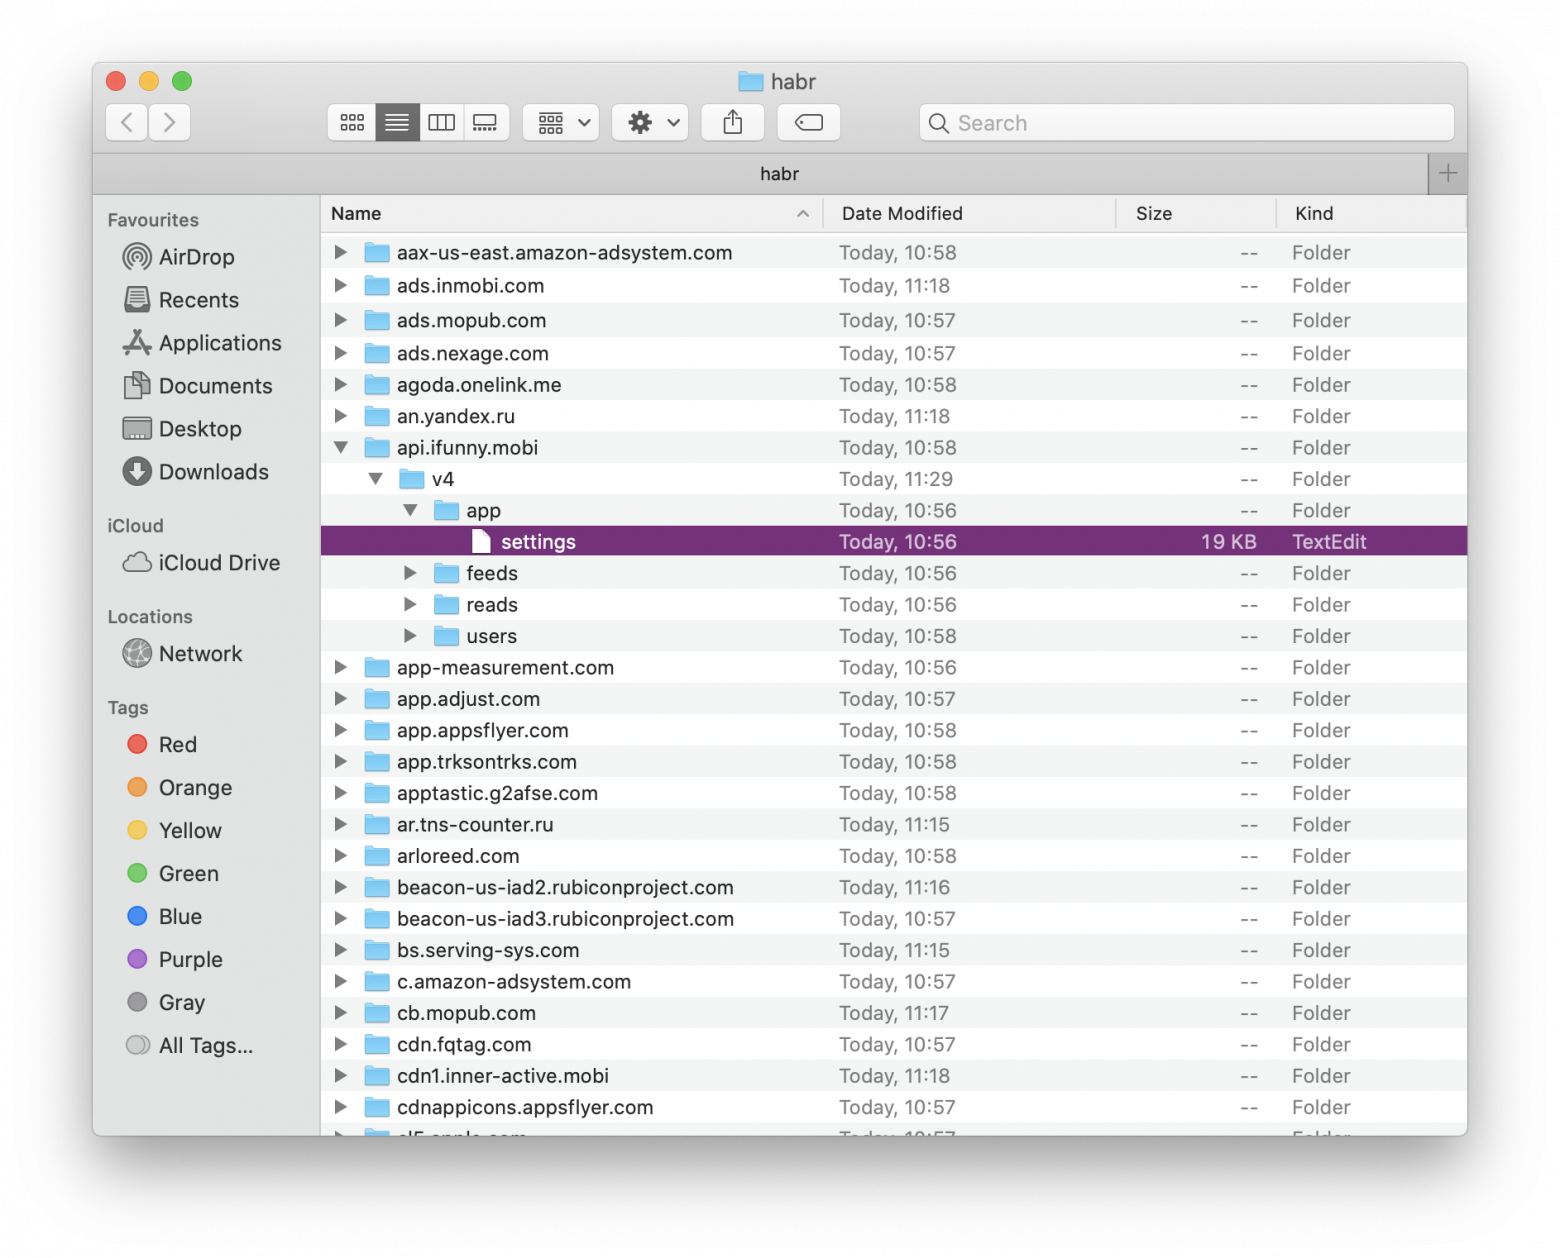Viewport: 1560px width, 1258px height.
Task: Click the Edit Tags toolbar icon
Action: tap(808, 122)
